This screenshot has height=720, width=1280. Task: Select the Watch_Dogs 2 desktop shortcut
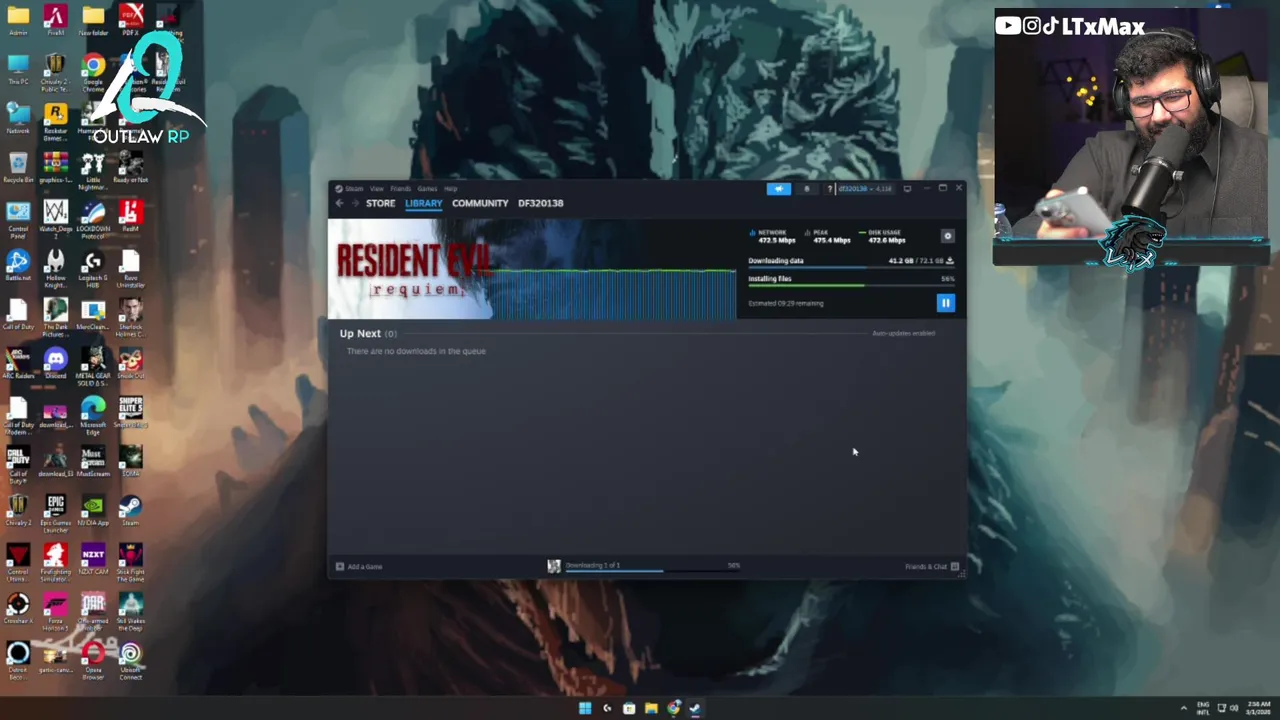click(x=56, y=219)
